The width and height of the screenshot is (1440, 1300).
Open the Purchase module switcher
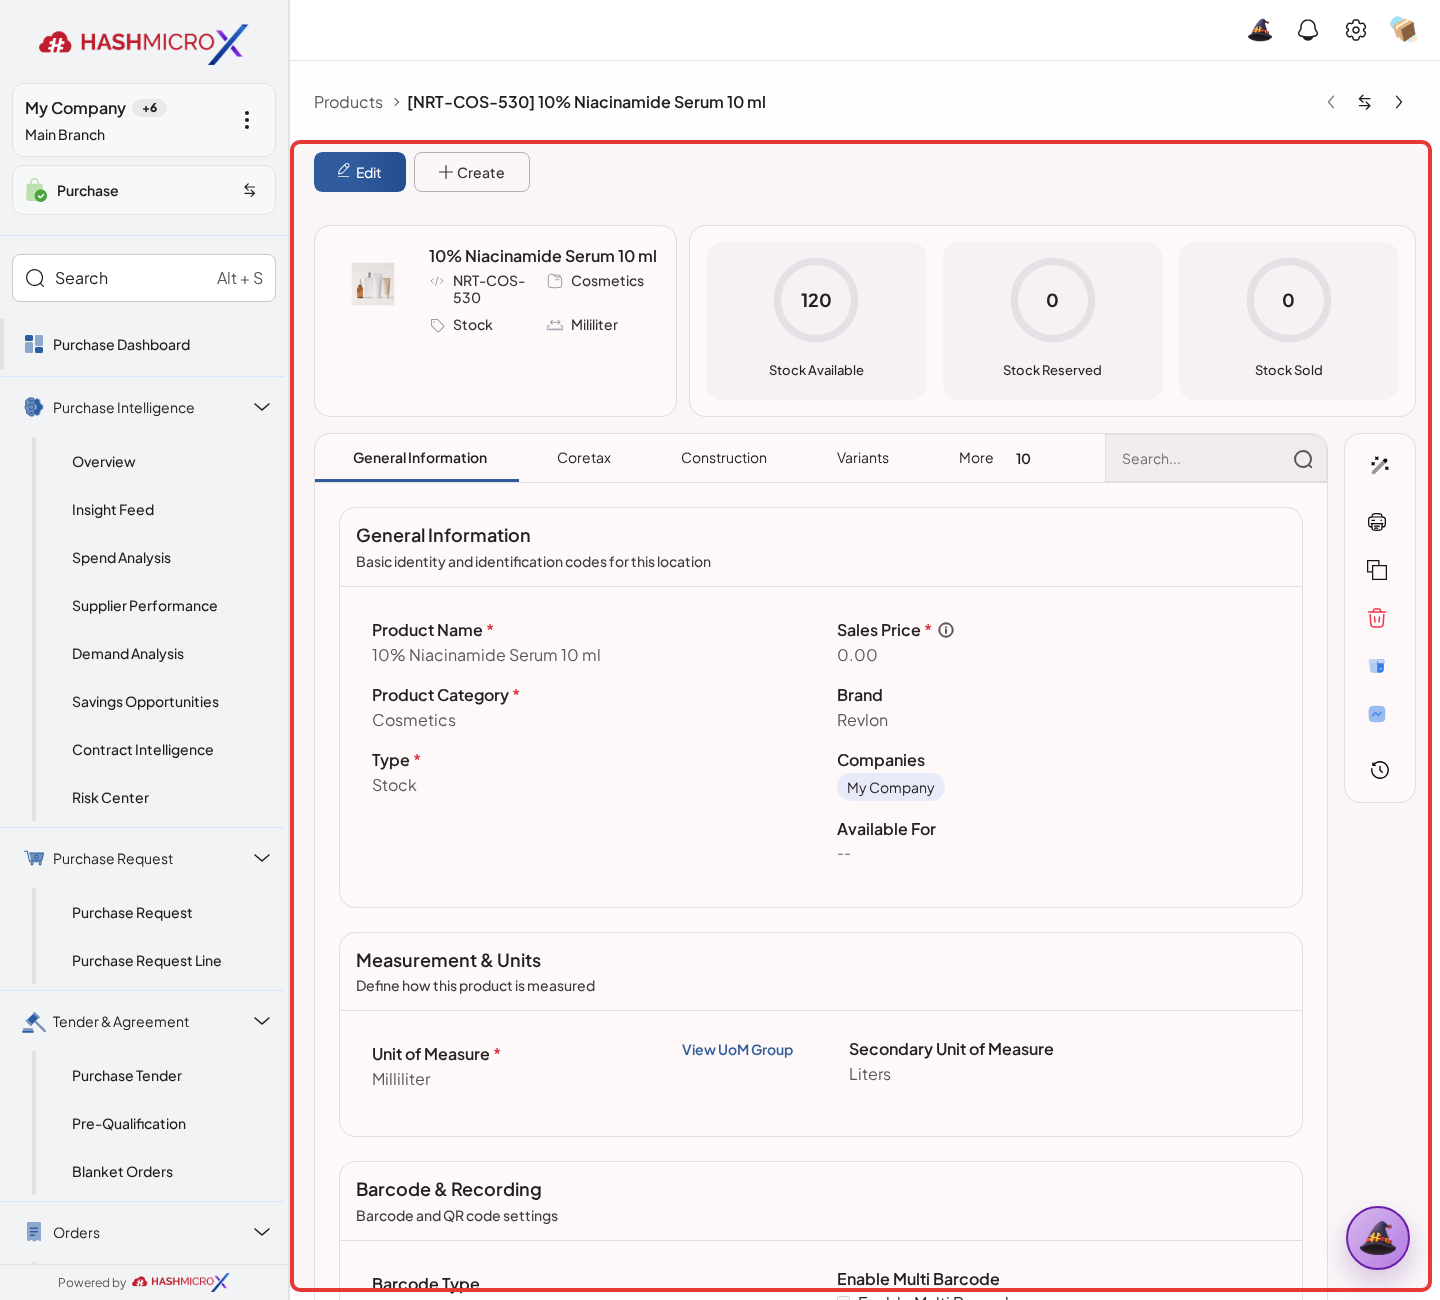[x=144, y=190]
